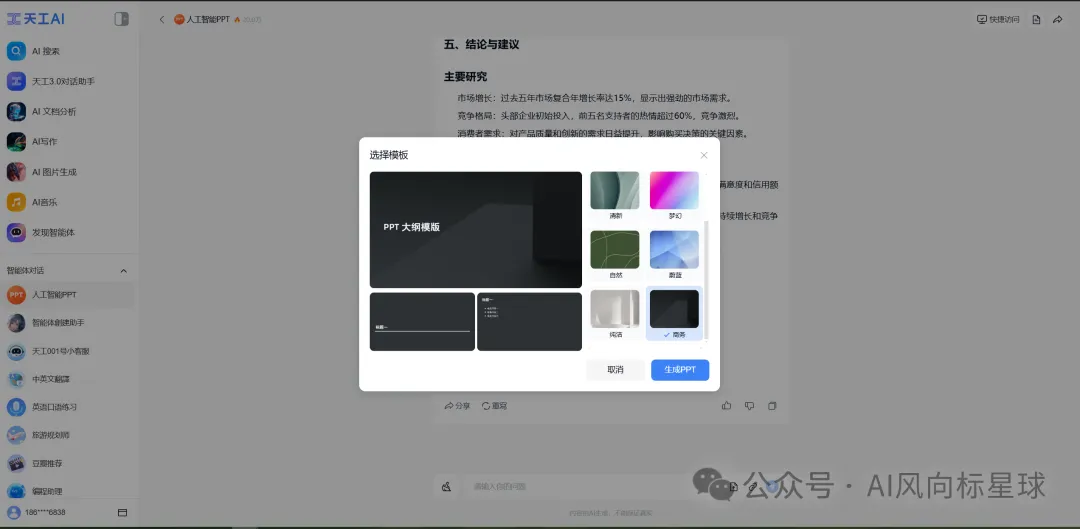
Task: Click the heading 五、结论与建议
Action: pyautogui.click(x=481, y=45)
